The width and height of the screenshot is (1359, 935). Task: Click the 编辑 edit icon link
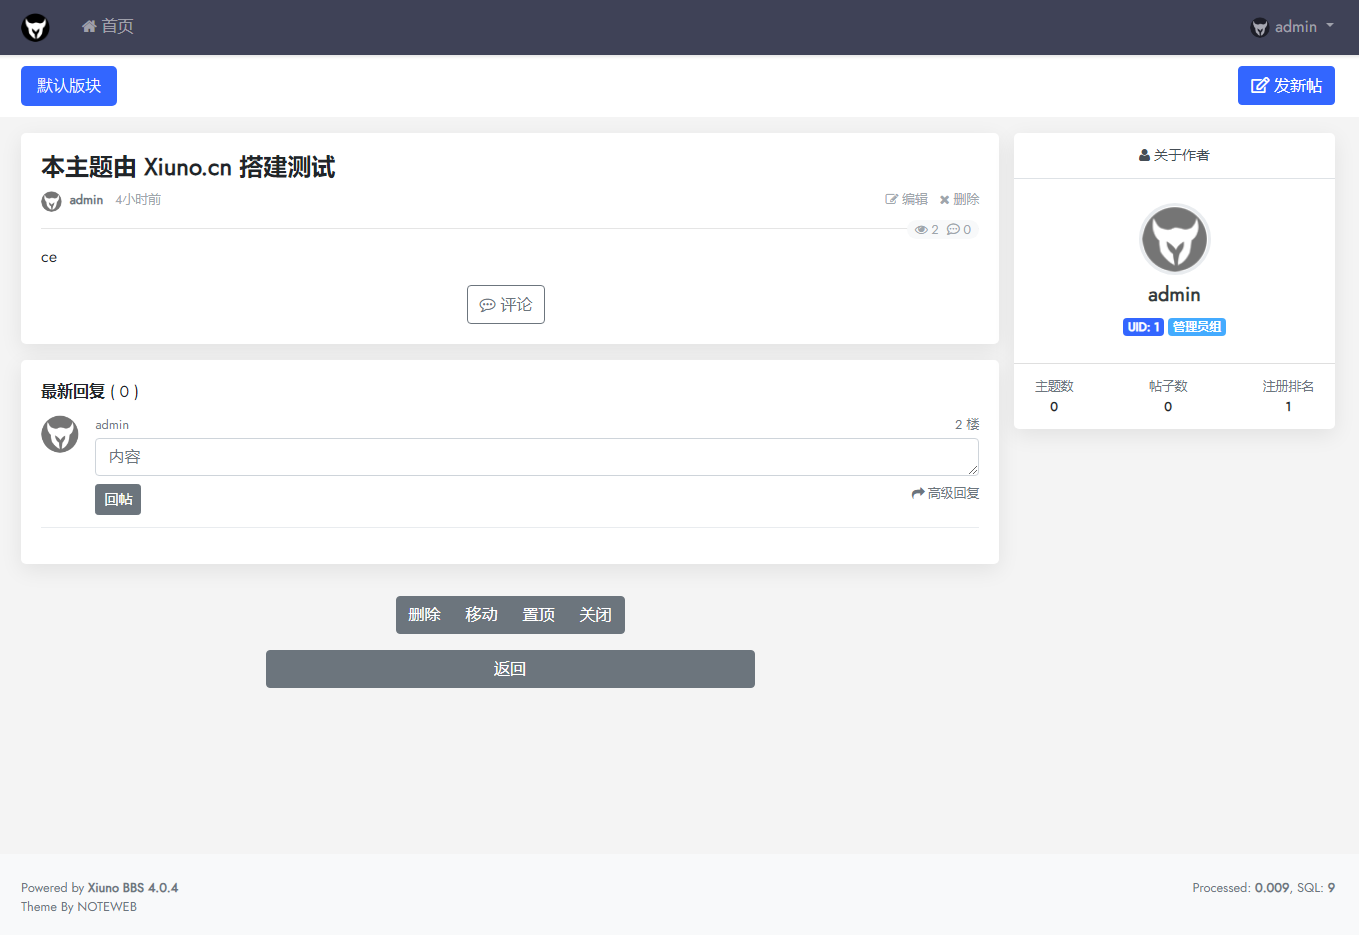coord(906,200)
